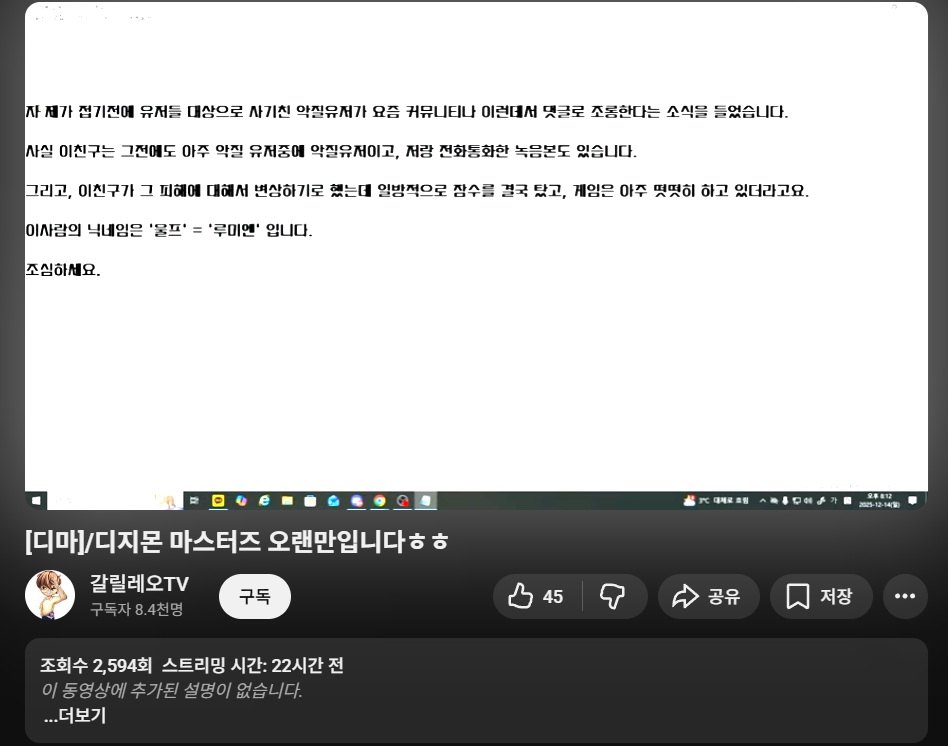This screenshot has width=948, height=746.
Task: Open the 공유 share dialog
Action: (x=707, y=597)
